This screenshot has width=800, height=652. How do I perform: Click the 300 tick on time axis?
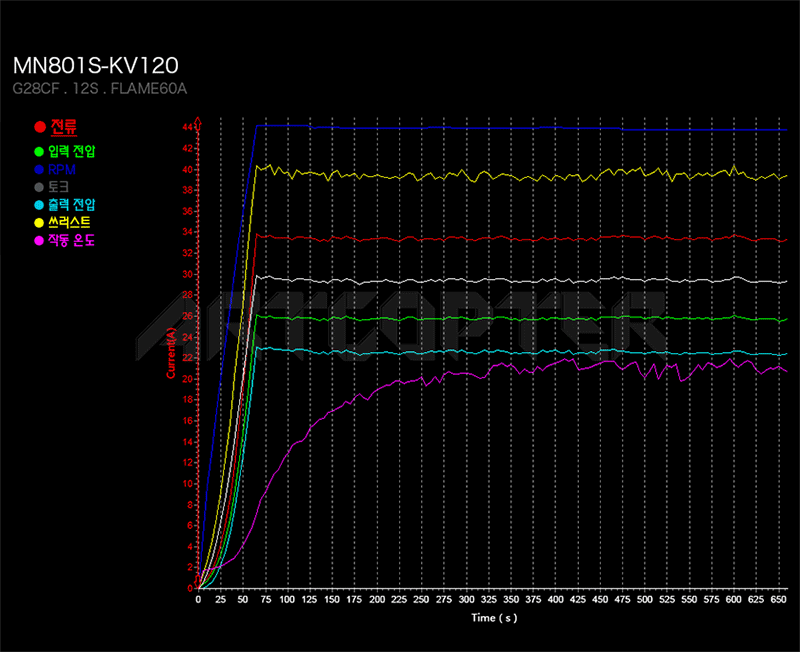466,599
